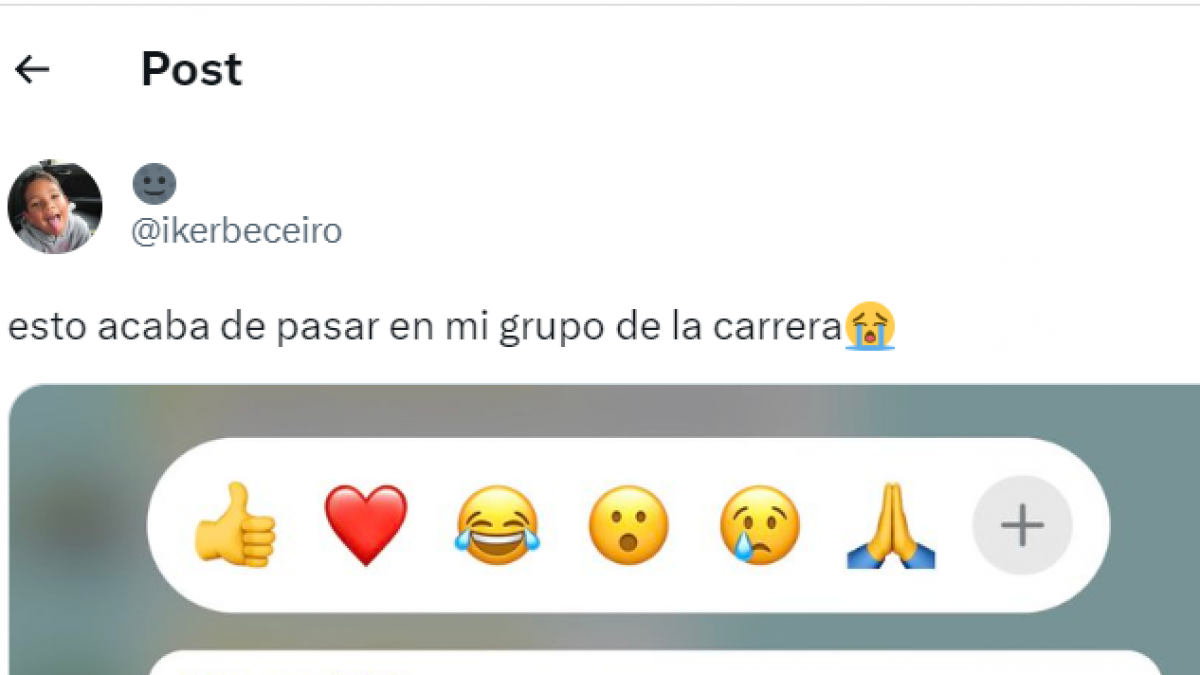React with the red heart emoji
This screenshot has height=675, width=1200.
[366, 525]
